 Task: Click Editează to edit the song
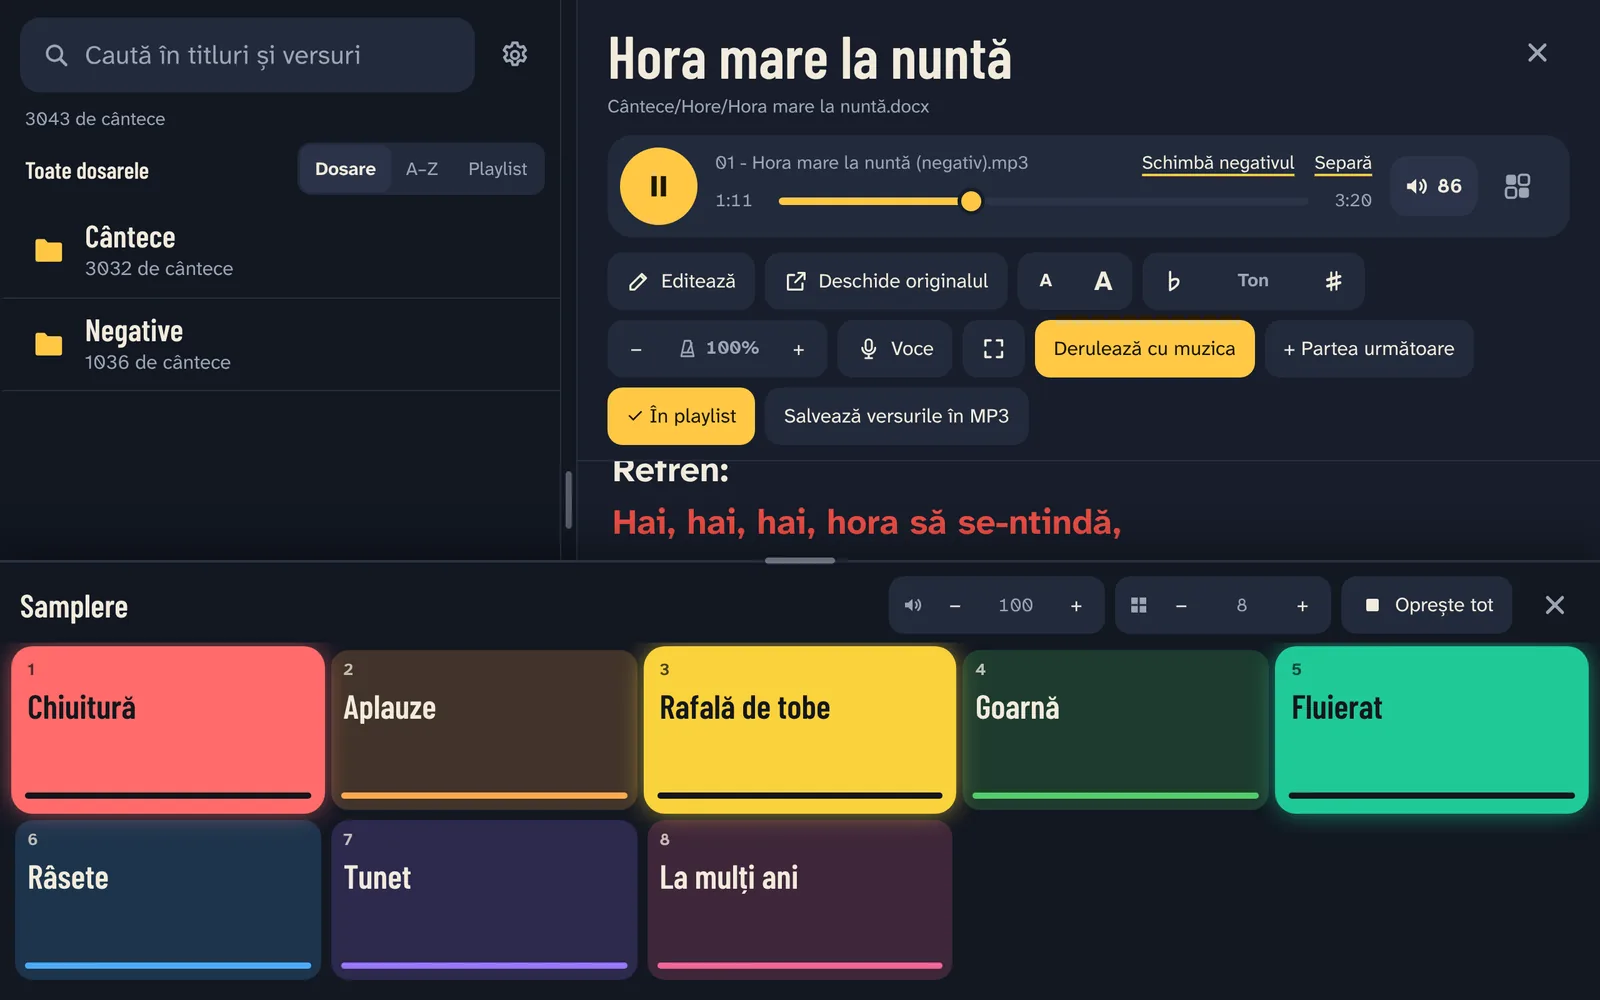point(681,281)
